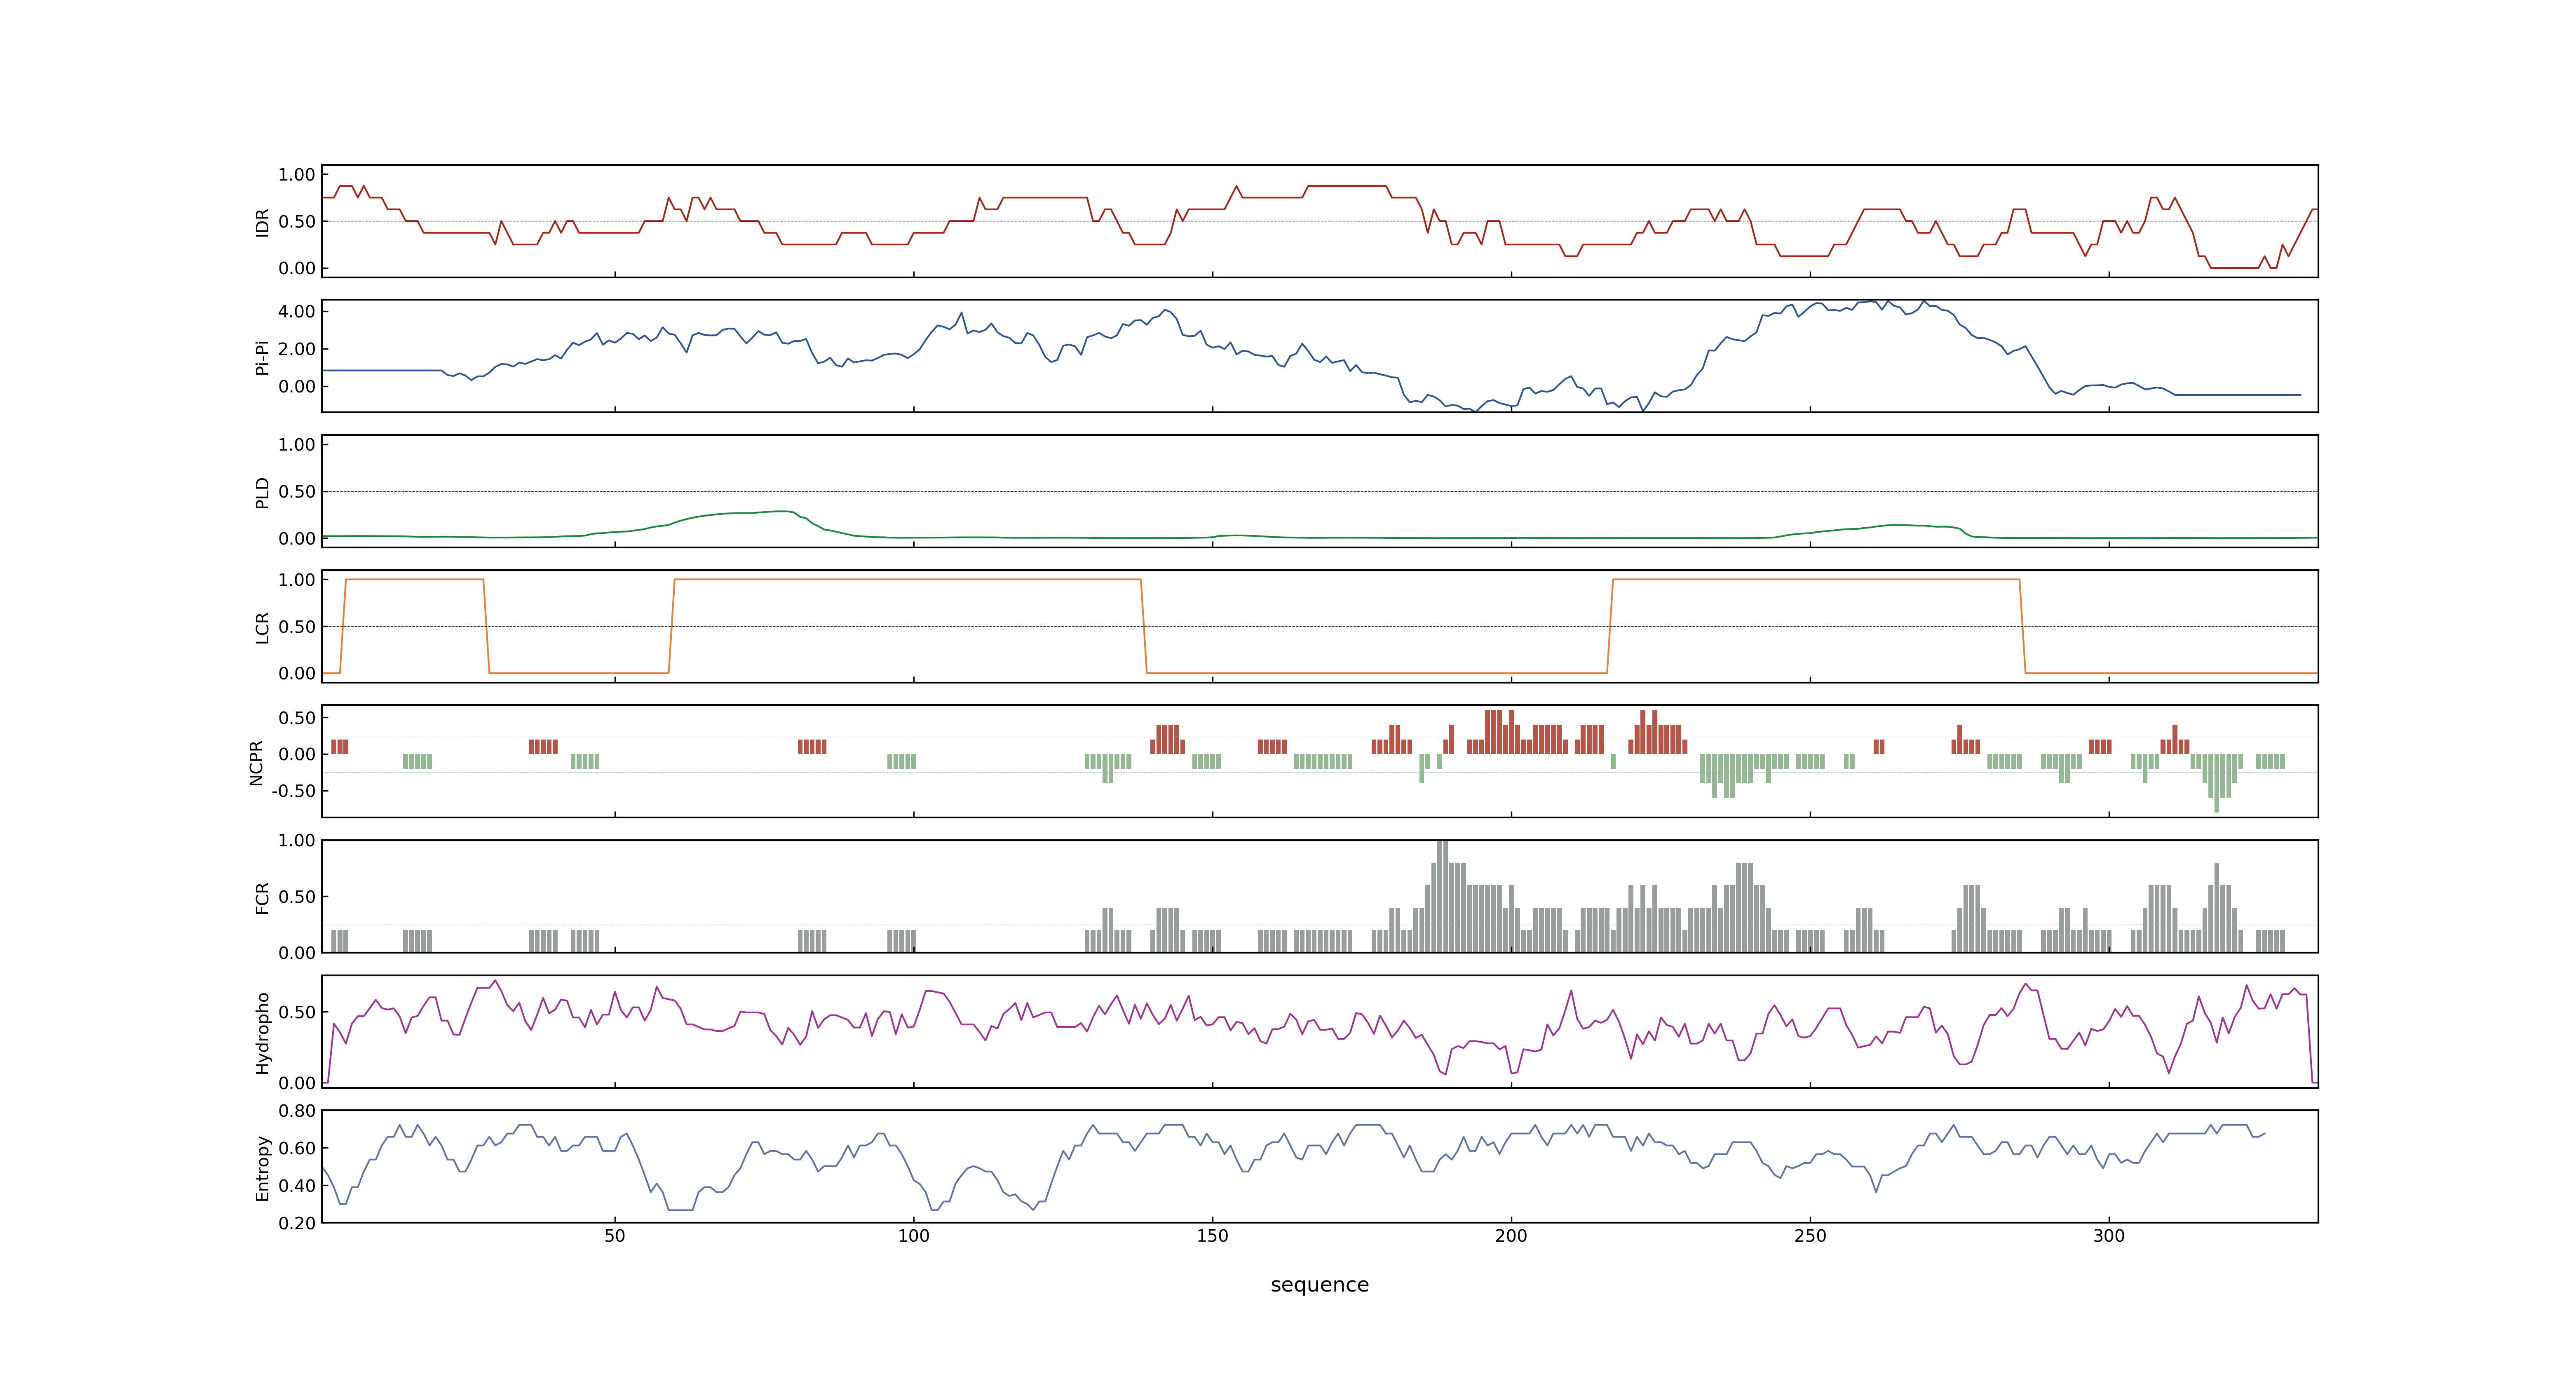Click x-axis tick label 200
The width and height of the screenshot is (2576, 1374).
tap(1511, 1236)
